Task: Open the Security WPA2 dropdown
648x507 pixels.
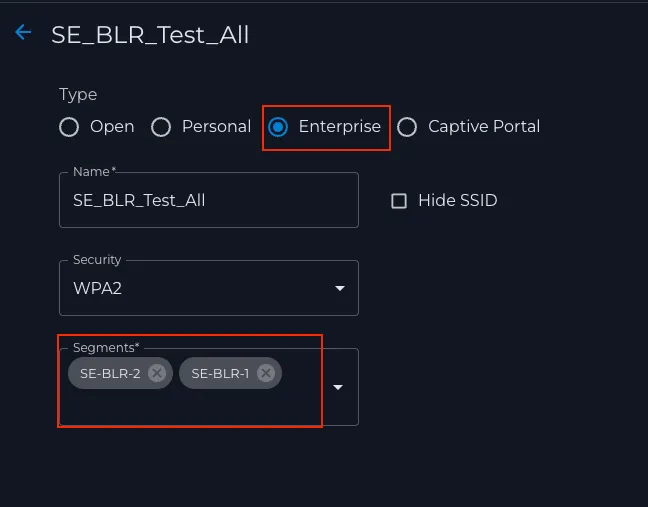Action: tap(209, 288)
